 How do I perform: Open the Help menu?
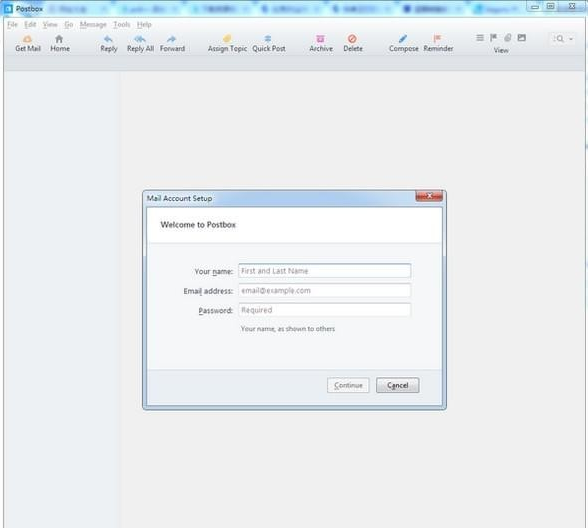[144, 25]
